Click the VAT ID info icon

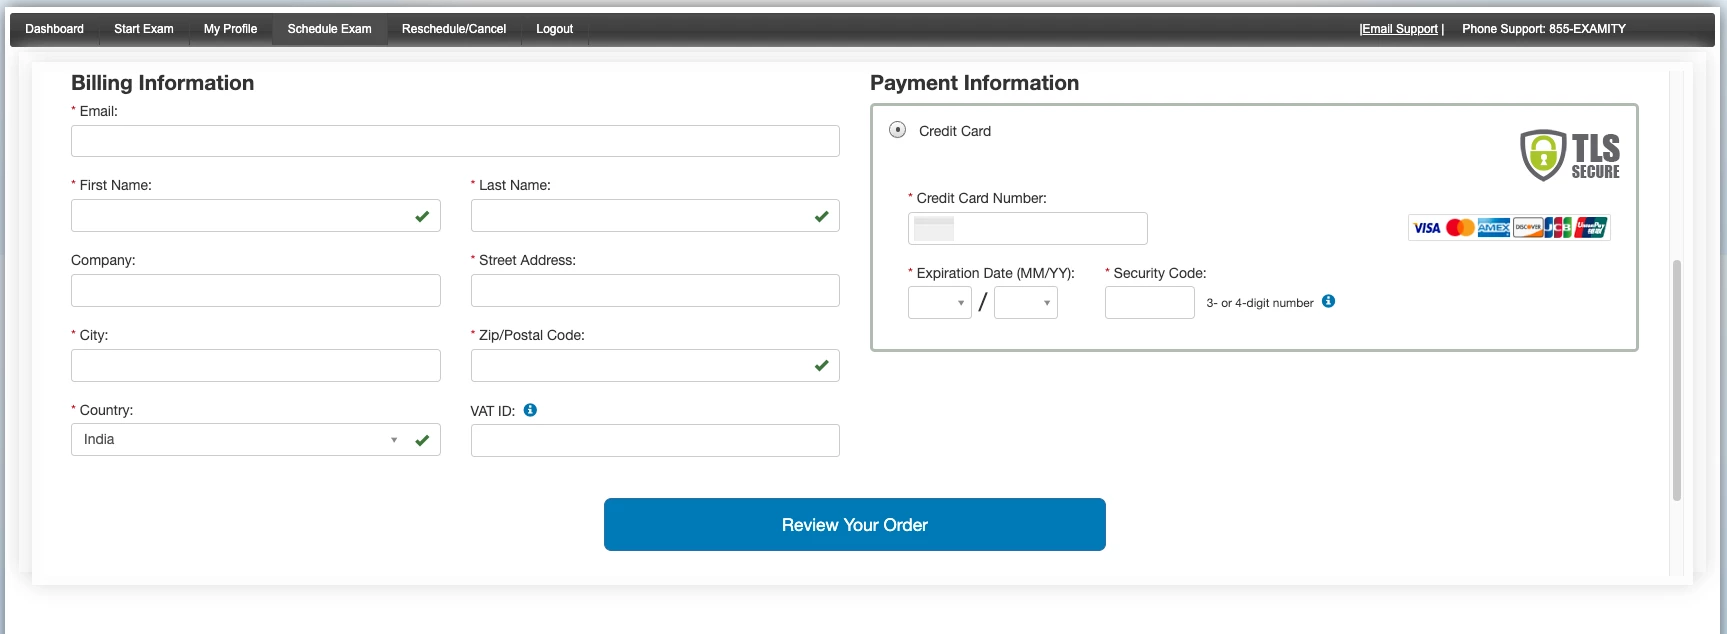(530, 410)
